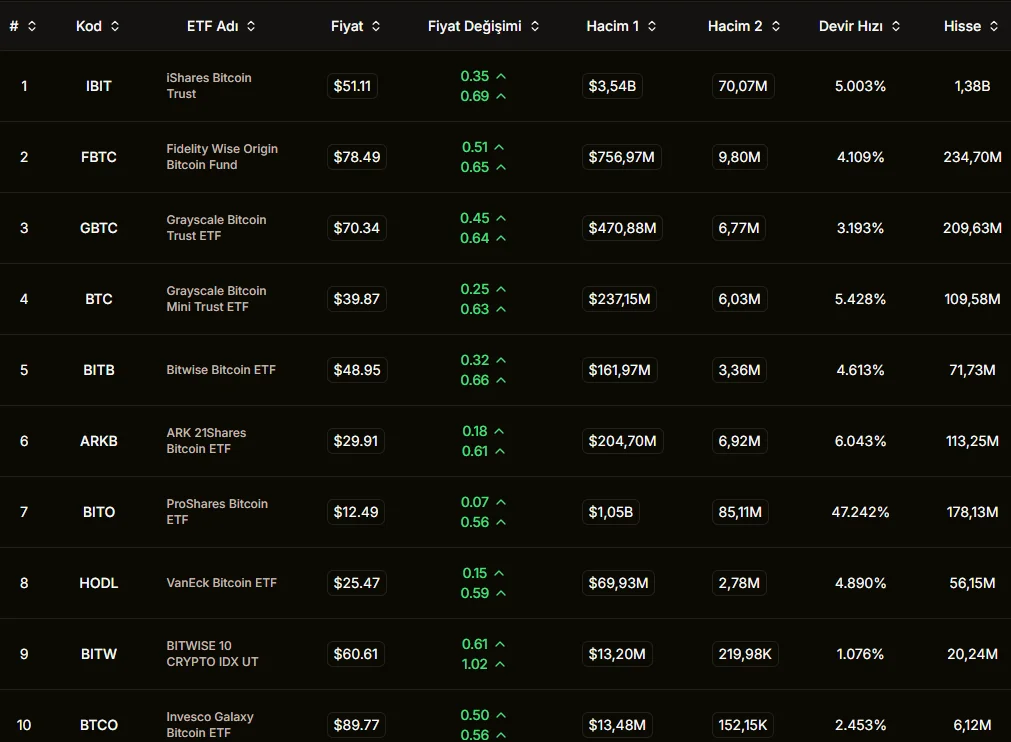Select the 219,98K volume badge for BITW
Viewport: 1011px width, 742px height.
pyautogui.click(x=744, y=654)
